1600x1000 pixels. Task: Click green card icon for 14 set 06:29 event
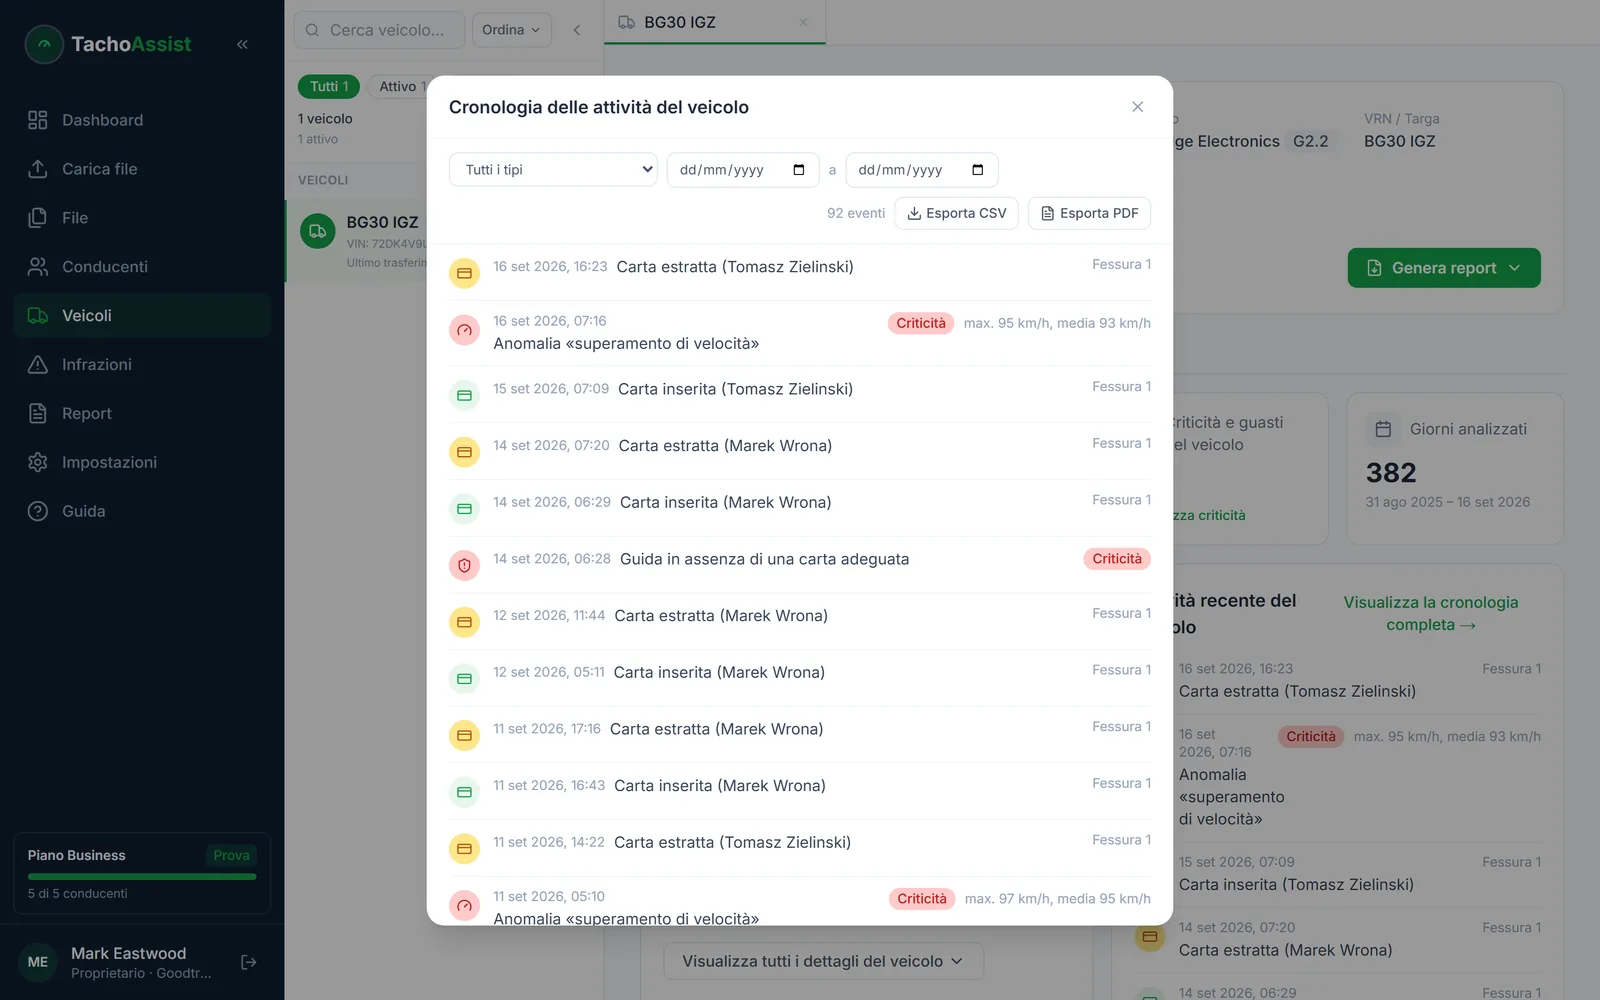tap(464, 509)
